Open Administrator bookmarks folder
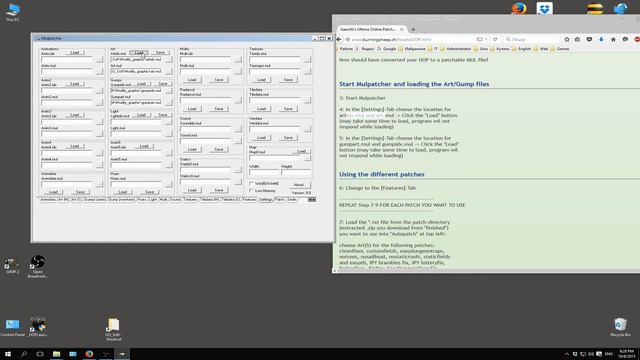 click(456, 49)
